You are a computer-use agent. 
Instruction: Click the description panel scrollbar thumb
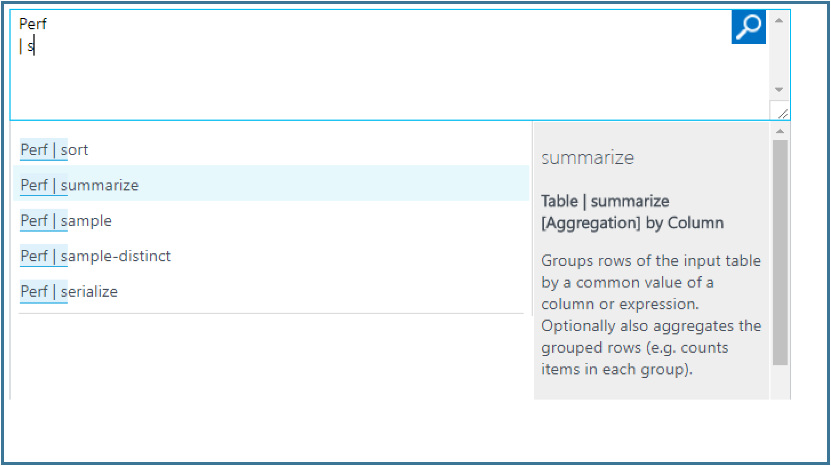(780, 252)
